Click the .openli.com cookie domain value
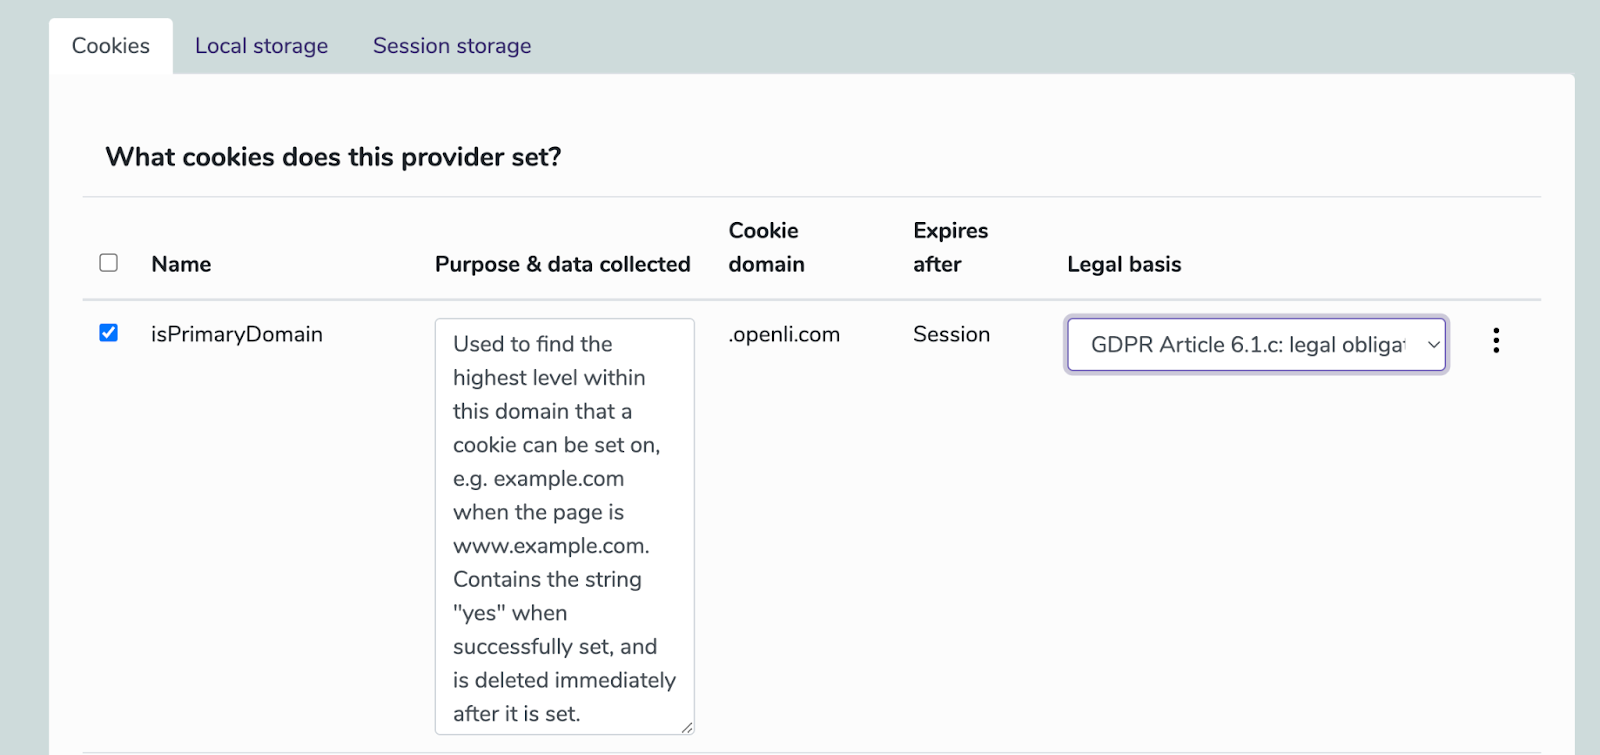Viewport: 1600px width, 755px height. [784, 334]
